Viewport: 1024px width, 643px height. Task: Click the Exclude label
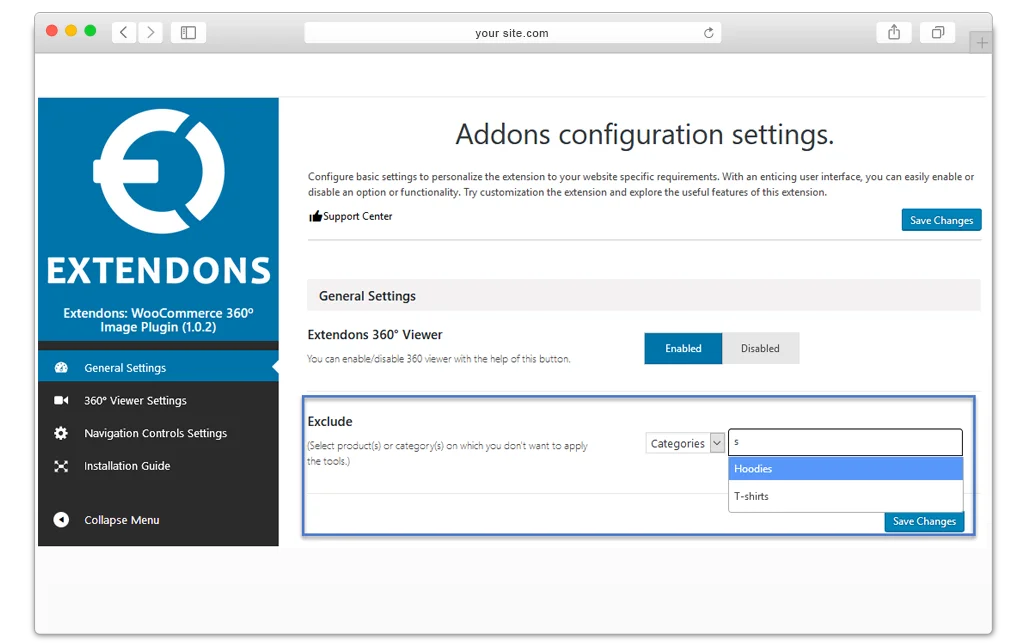[x=330, y=421]
